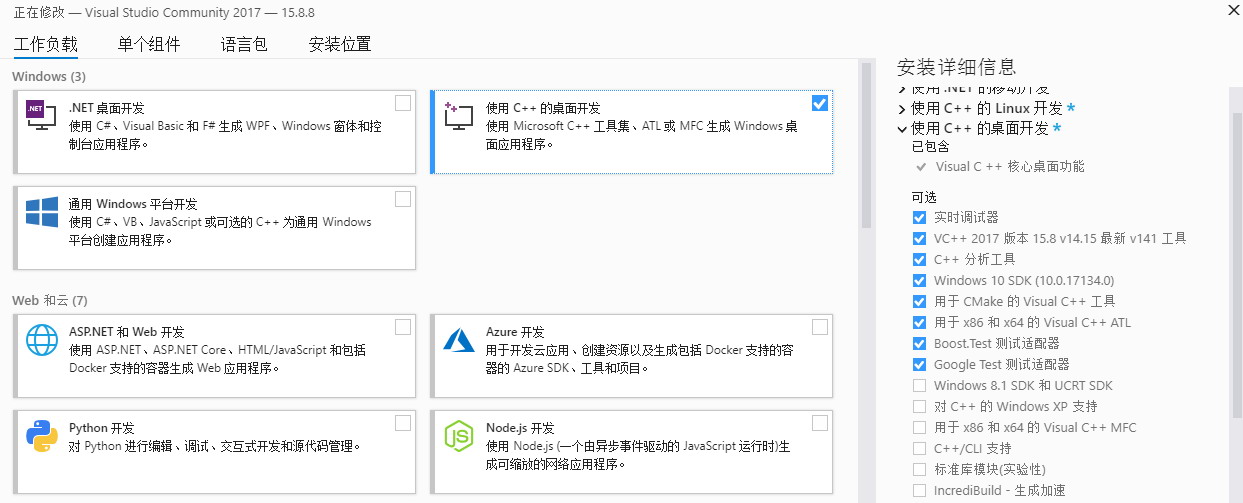Screen dimensions: 1243x503
Task: Click the Windows (3) group header
Action: [x=49, y=76]
